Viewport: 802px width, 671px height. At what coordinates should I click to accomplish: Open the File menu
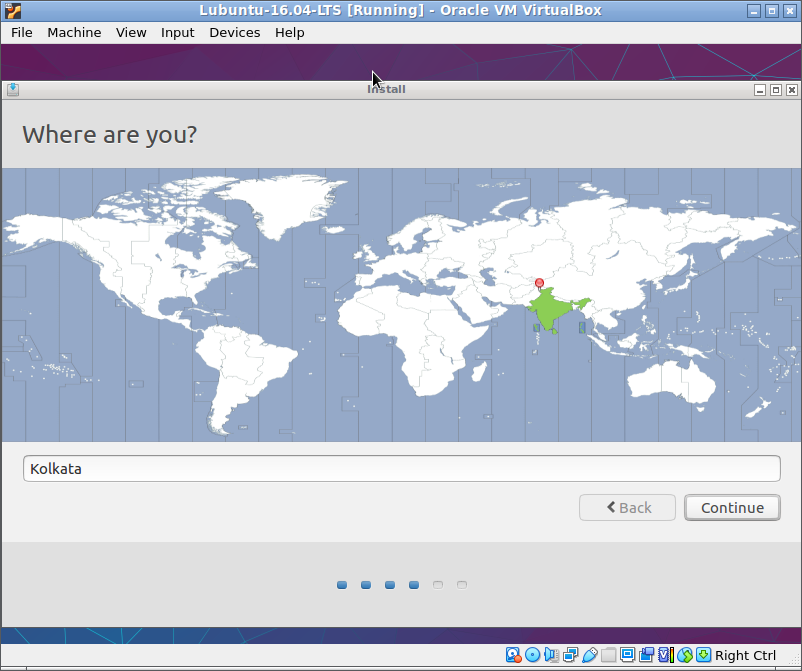point(21,33)
